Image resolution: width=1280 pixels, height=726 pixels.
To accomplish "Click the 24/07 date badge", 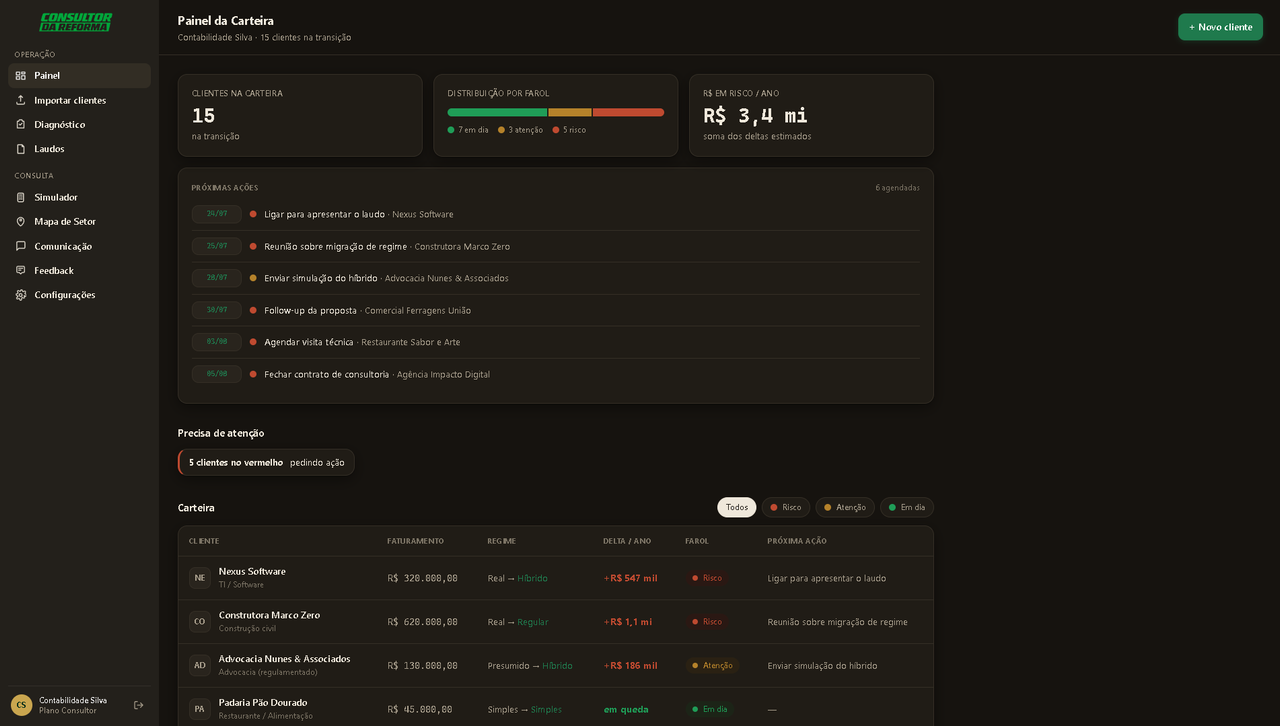I will click(217, 214).
